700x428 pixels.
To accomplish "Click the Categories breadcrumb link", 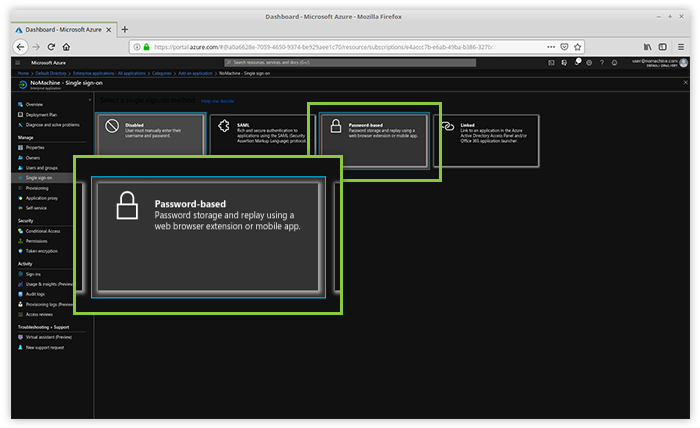I will (x=162, y=73).
